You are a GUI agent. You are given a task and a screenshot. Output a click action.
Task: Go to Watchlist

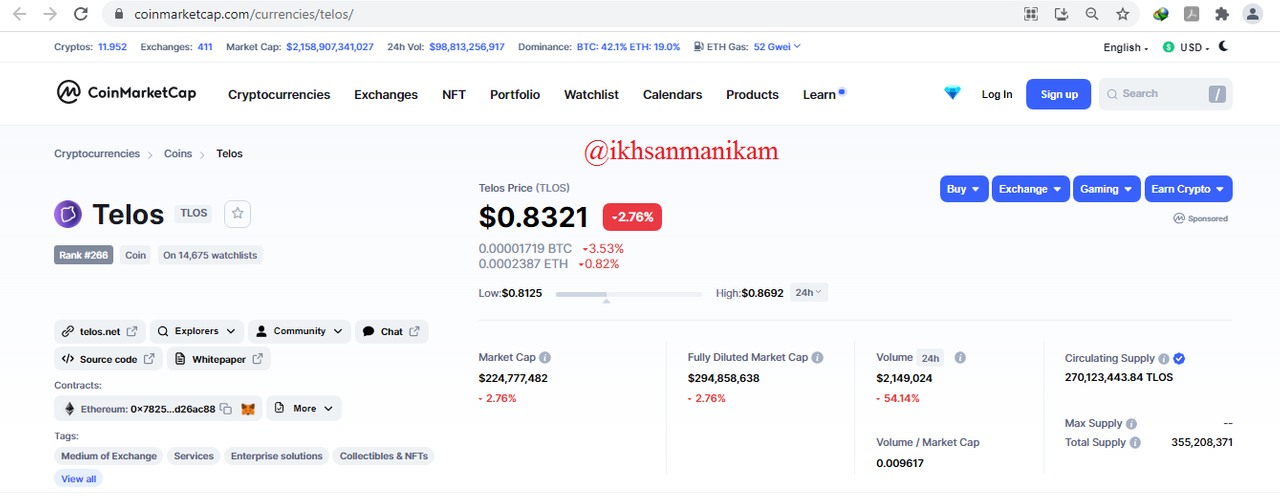[x=591, y=94]
